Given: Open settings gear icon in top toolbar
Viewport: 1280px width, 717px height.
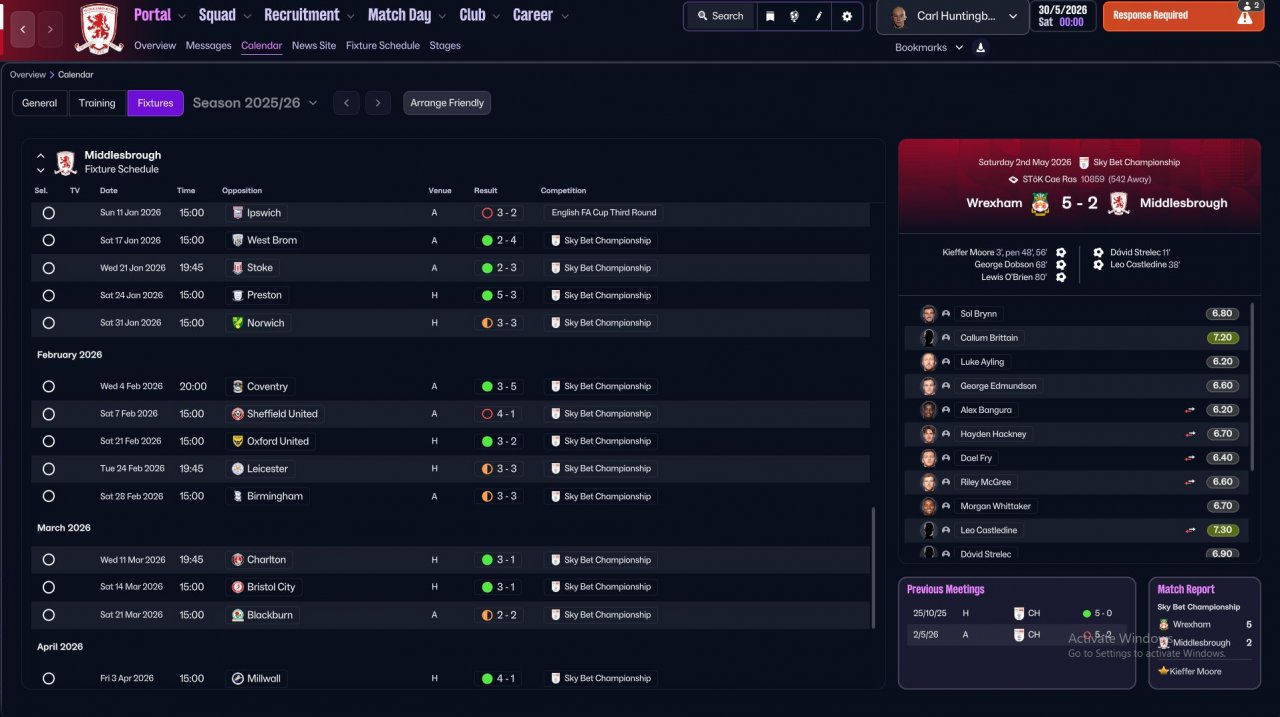Looking at the screenshot, I should tap(847, 16).
